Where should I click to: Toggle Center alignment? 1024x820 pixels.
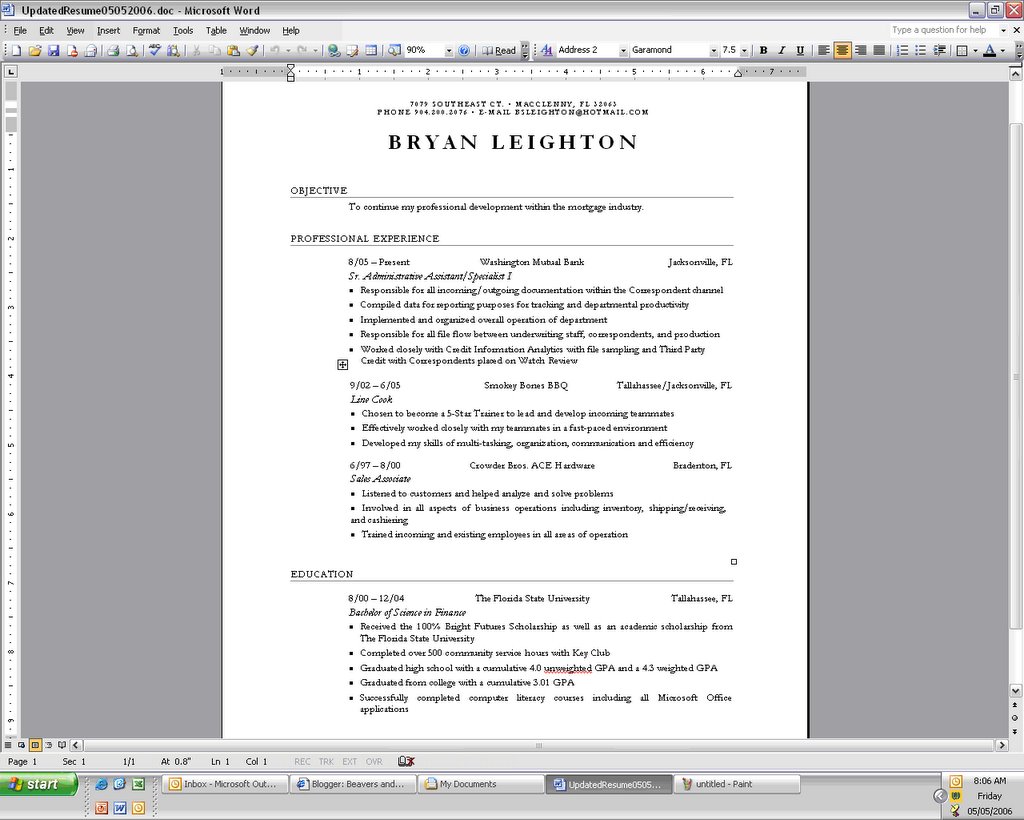tap(842, 50)
